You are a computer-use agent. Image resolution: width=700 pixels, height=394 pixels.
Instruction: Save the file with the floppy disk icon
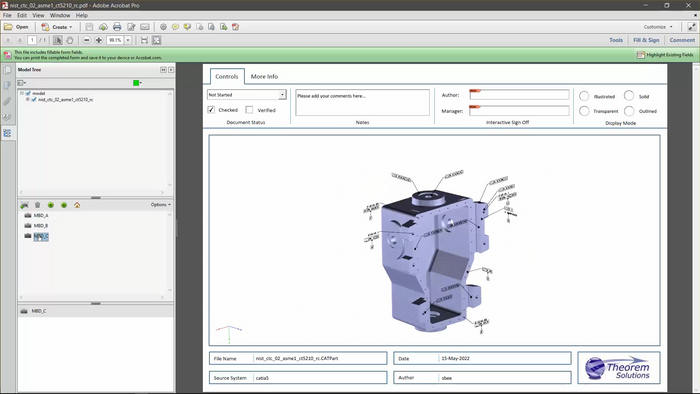point(89,27)
